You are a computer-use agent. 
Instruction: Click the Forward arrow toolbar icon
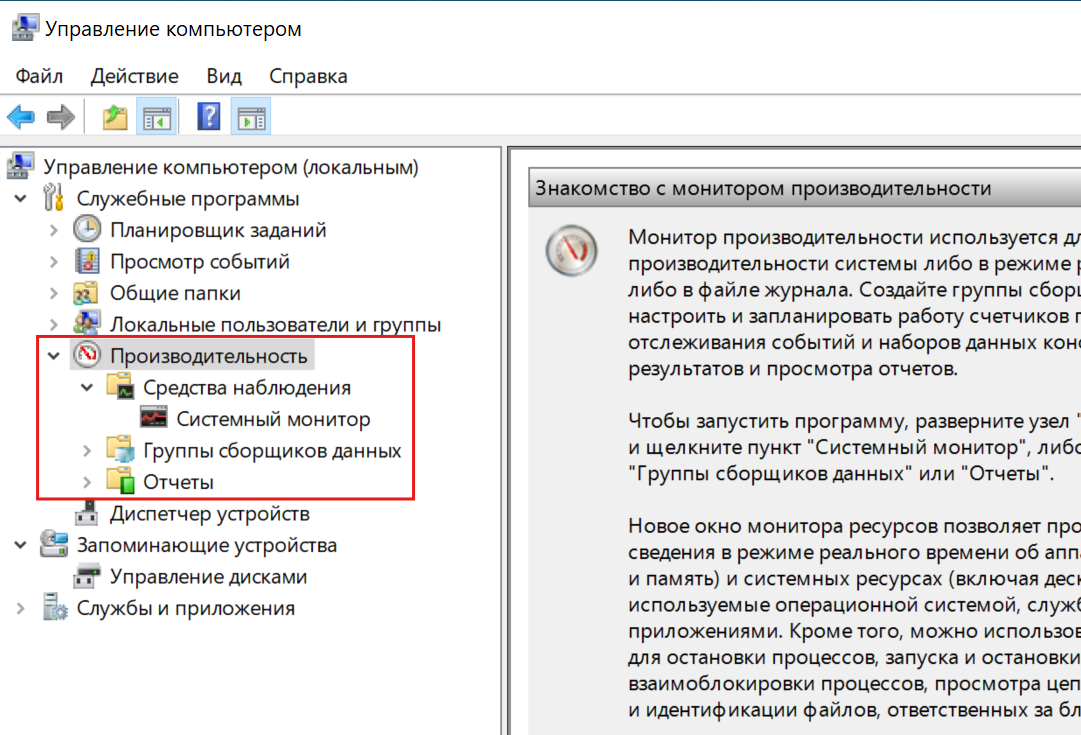62,117
